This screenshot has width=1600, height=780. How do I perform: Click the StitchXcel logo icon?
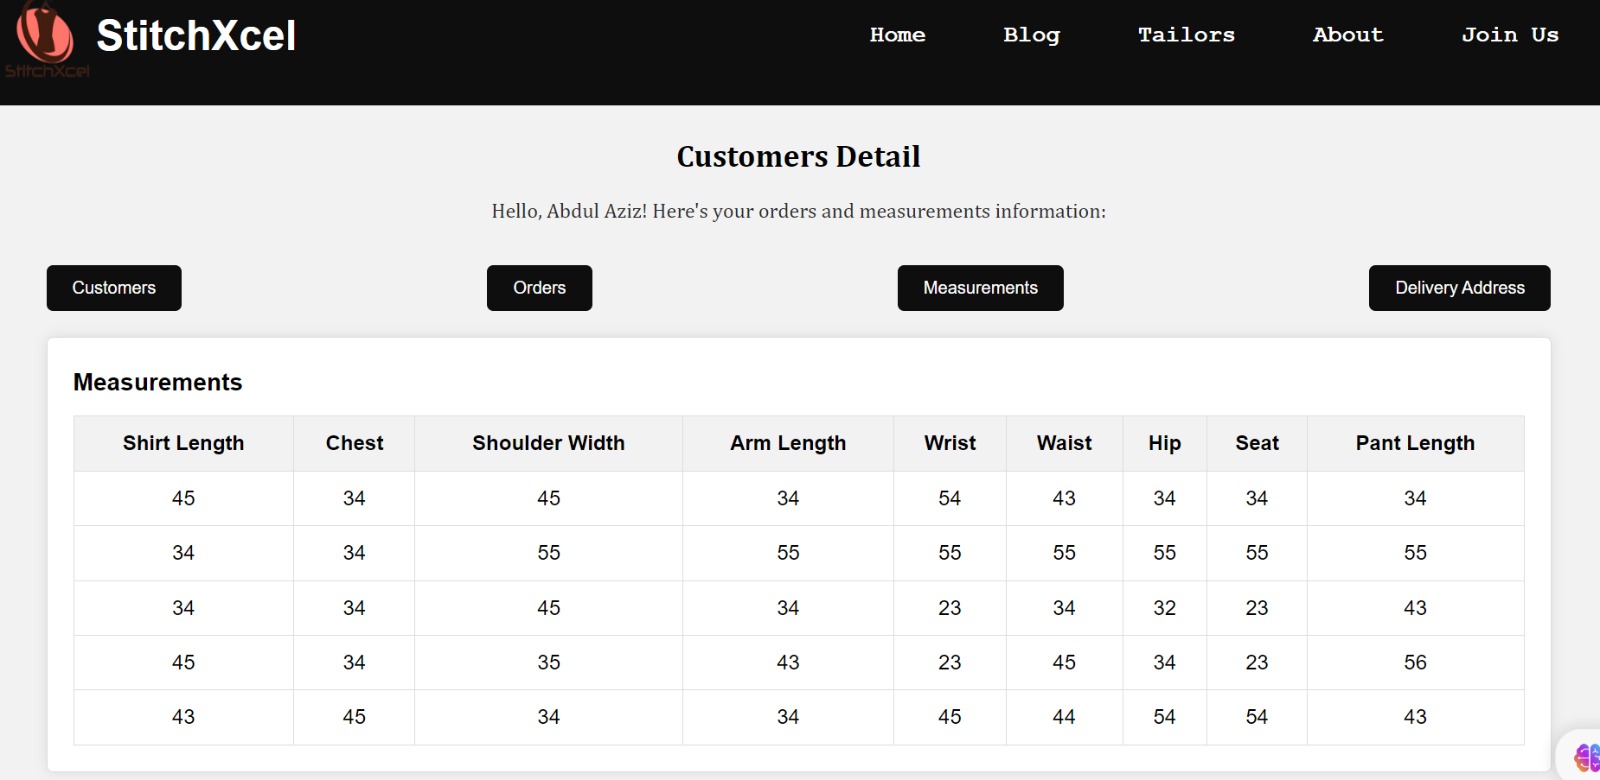(x=46, y=40)
